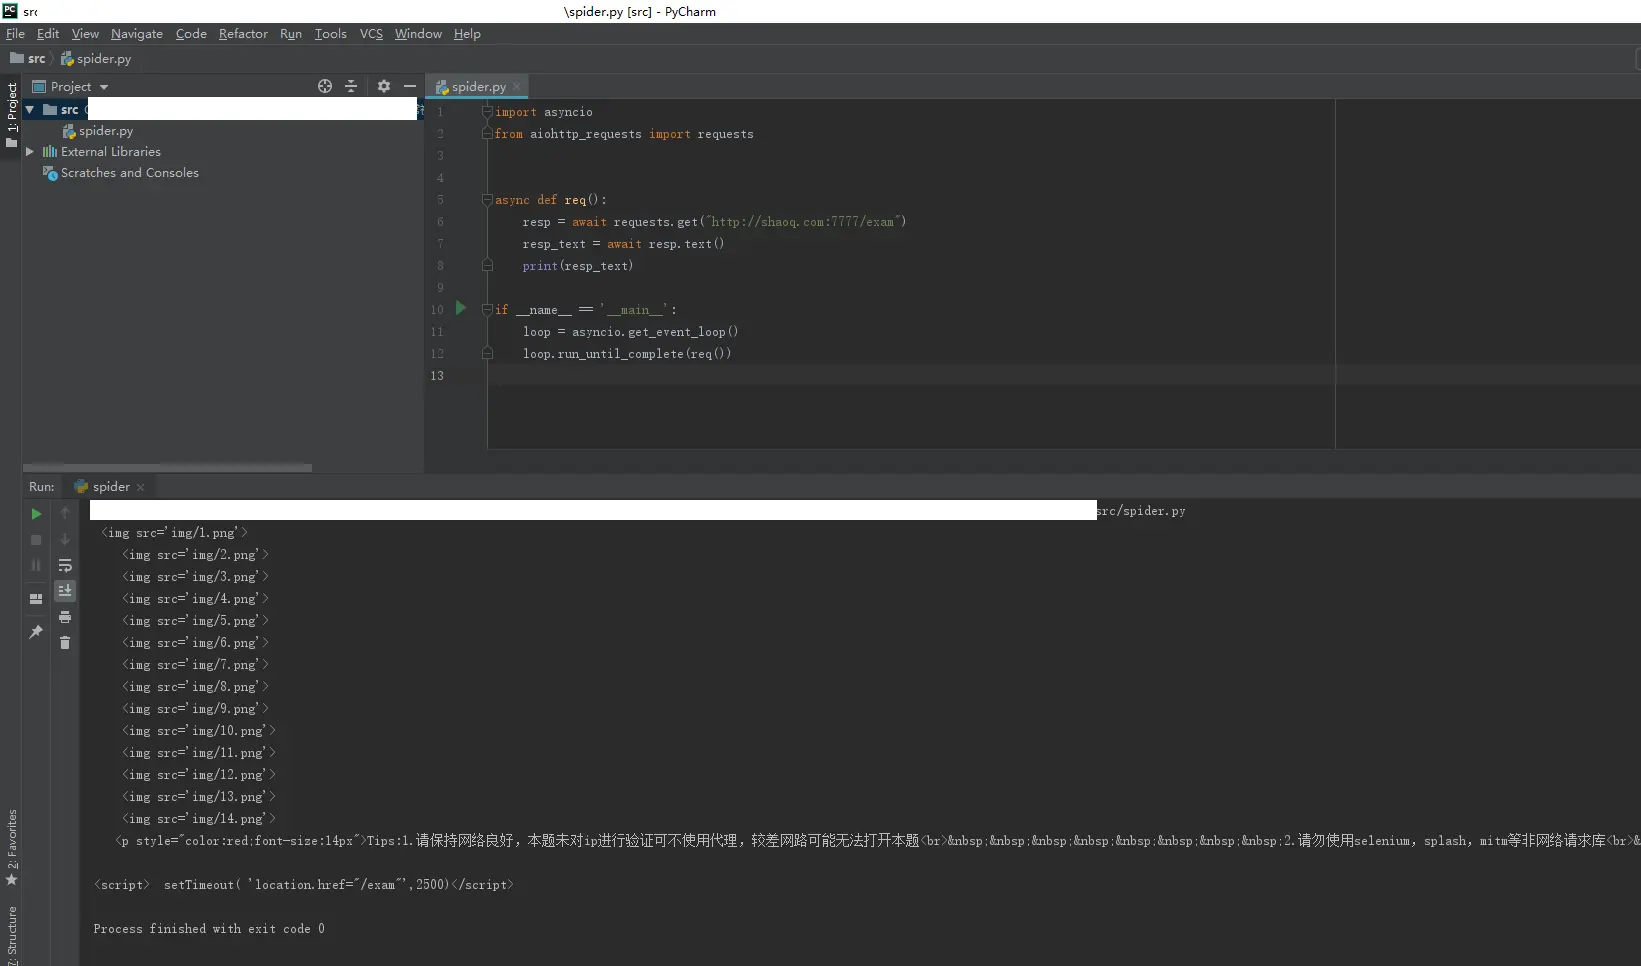
Task: Locate opened file with crosshair icon
Action: pos(325,86)
